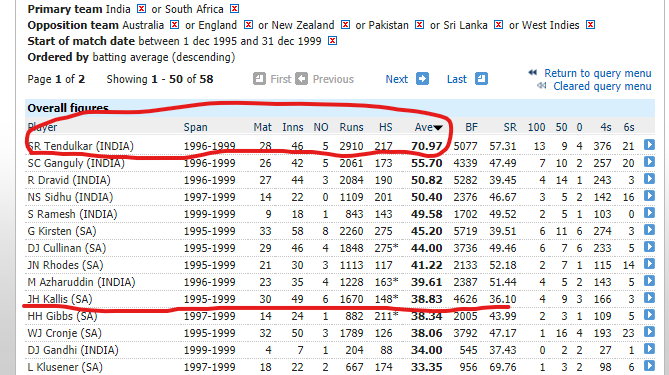Screen dimensions: 669x375
Task: Open L Klusener (SA) player link
Action: pos(65,367)
